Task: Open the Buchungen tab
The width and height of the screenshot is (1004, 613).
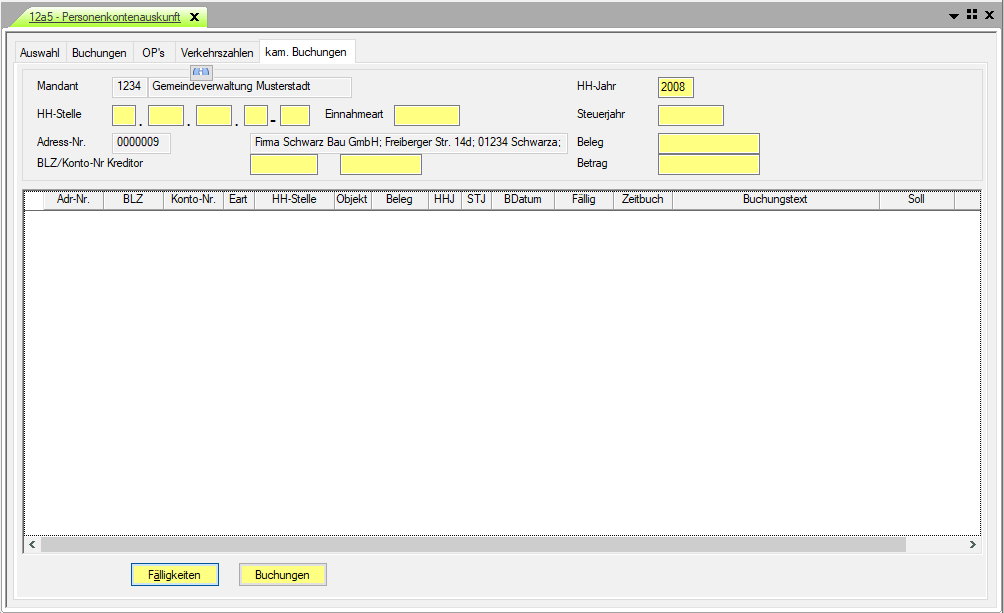Action: (x=99, y=53)
